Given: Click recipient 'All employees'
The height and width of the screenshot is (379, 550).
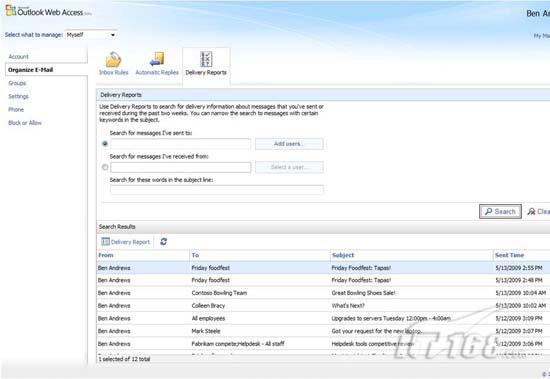Looking at the screenshot, I should point(208,318).
